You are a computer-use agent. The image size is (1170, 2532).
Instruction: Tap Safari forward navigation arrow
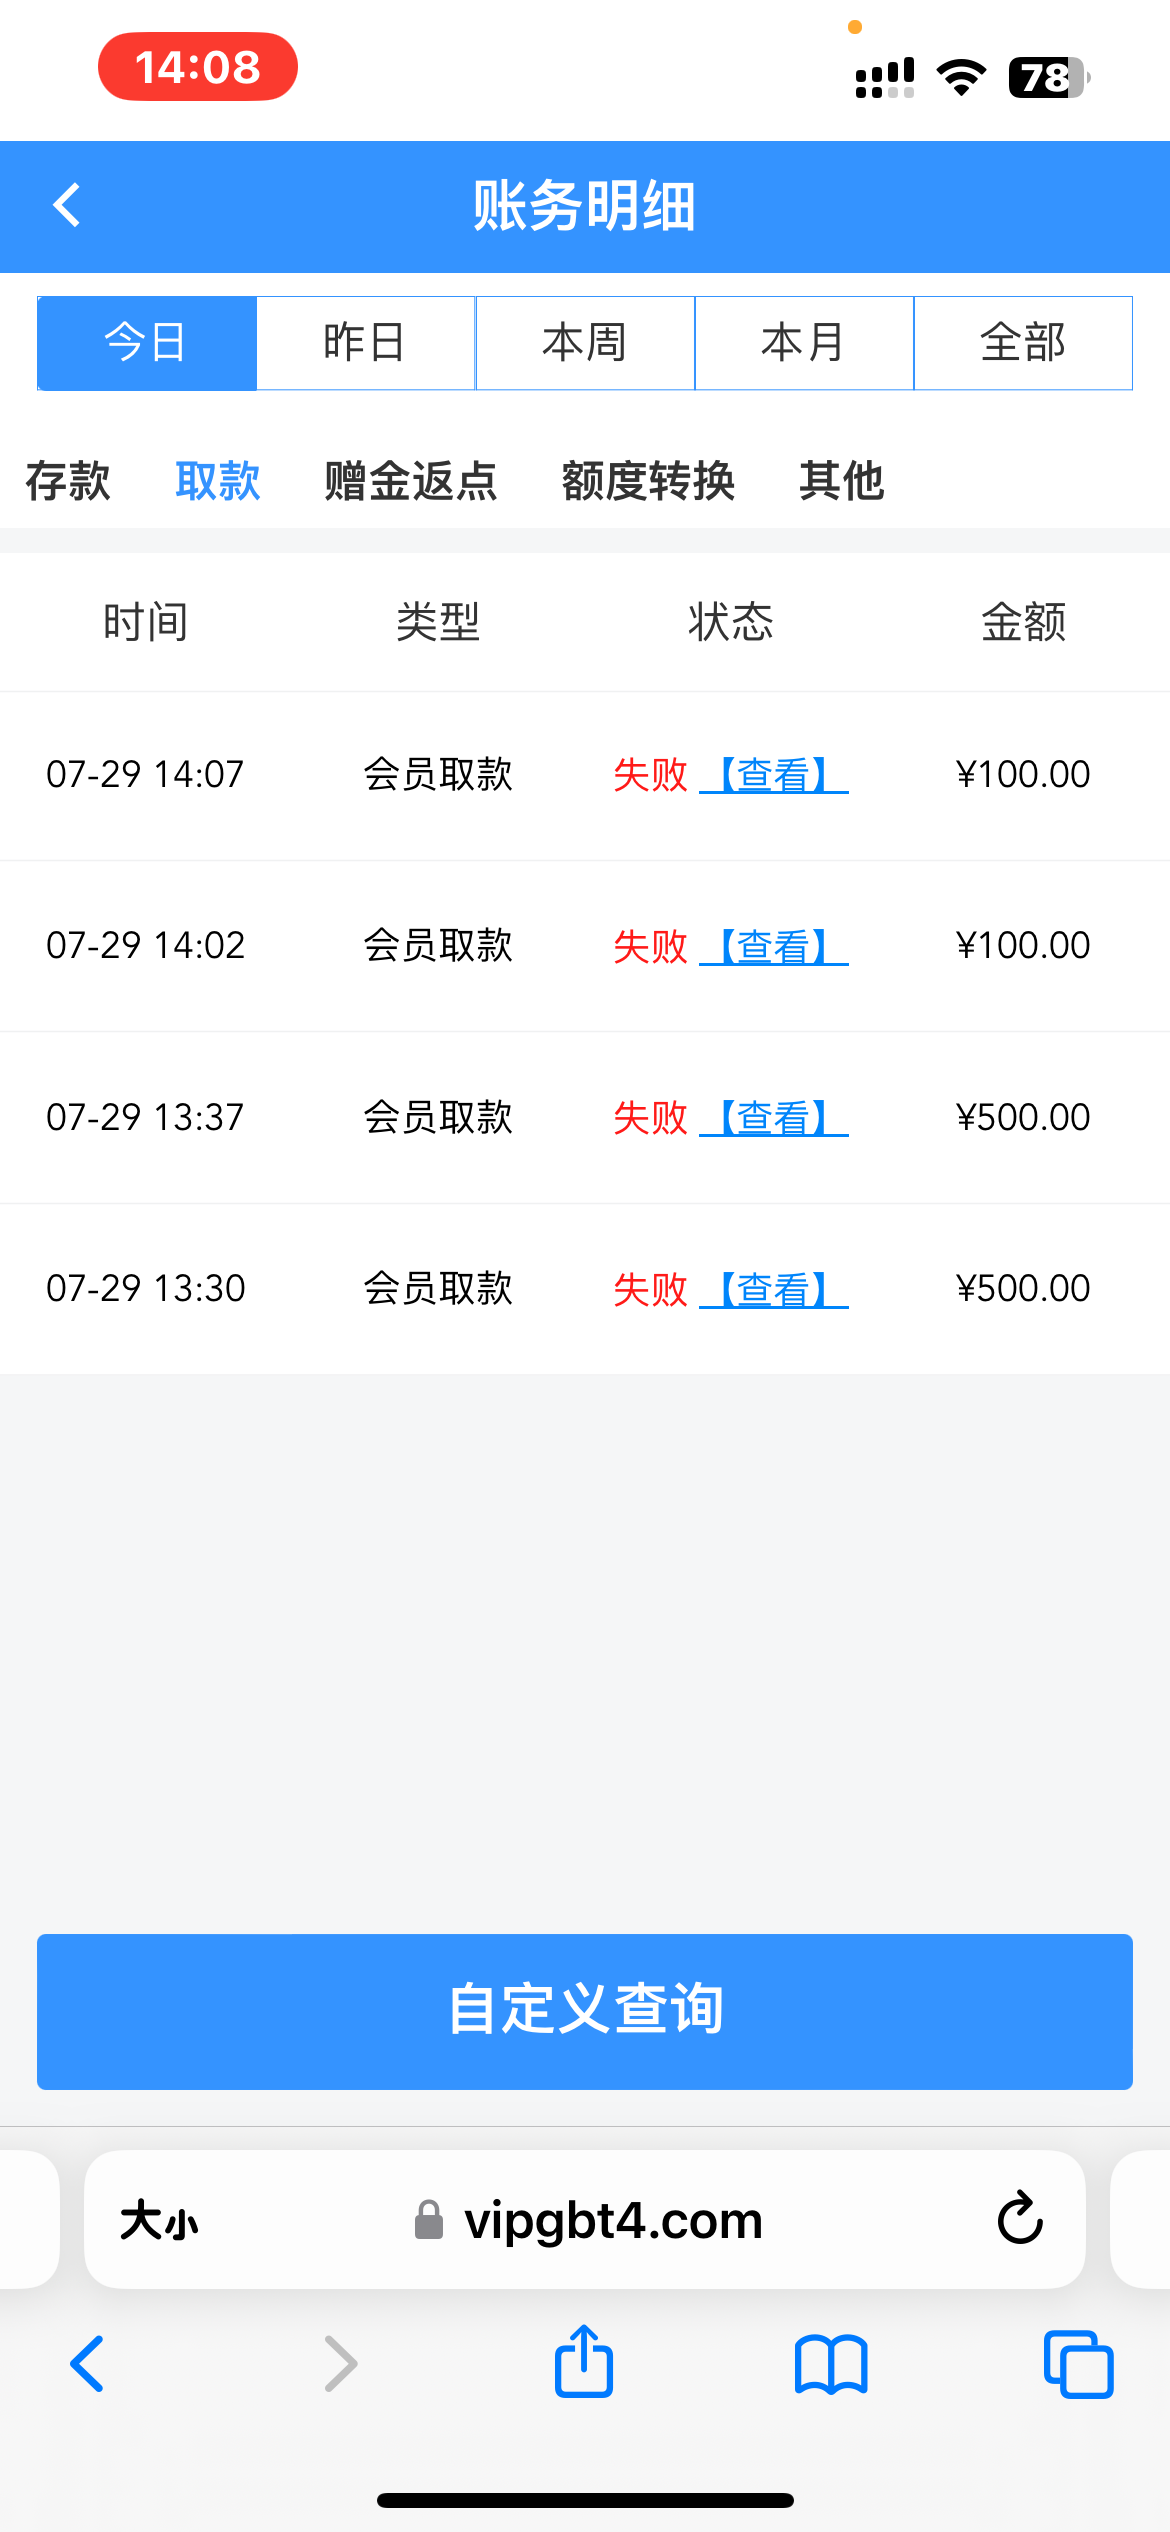pyautogui.click(x=340, y=2364)
